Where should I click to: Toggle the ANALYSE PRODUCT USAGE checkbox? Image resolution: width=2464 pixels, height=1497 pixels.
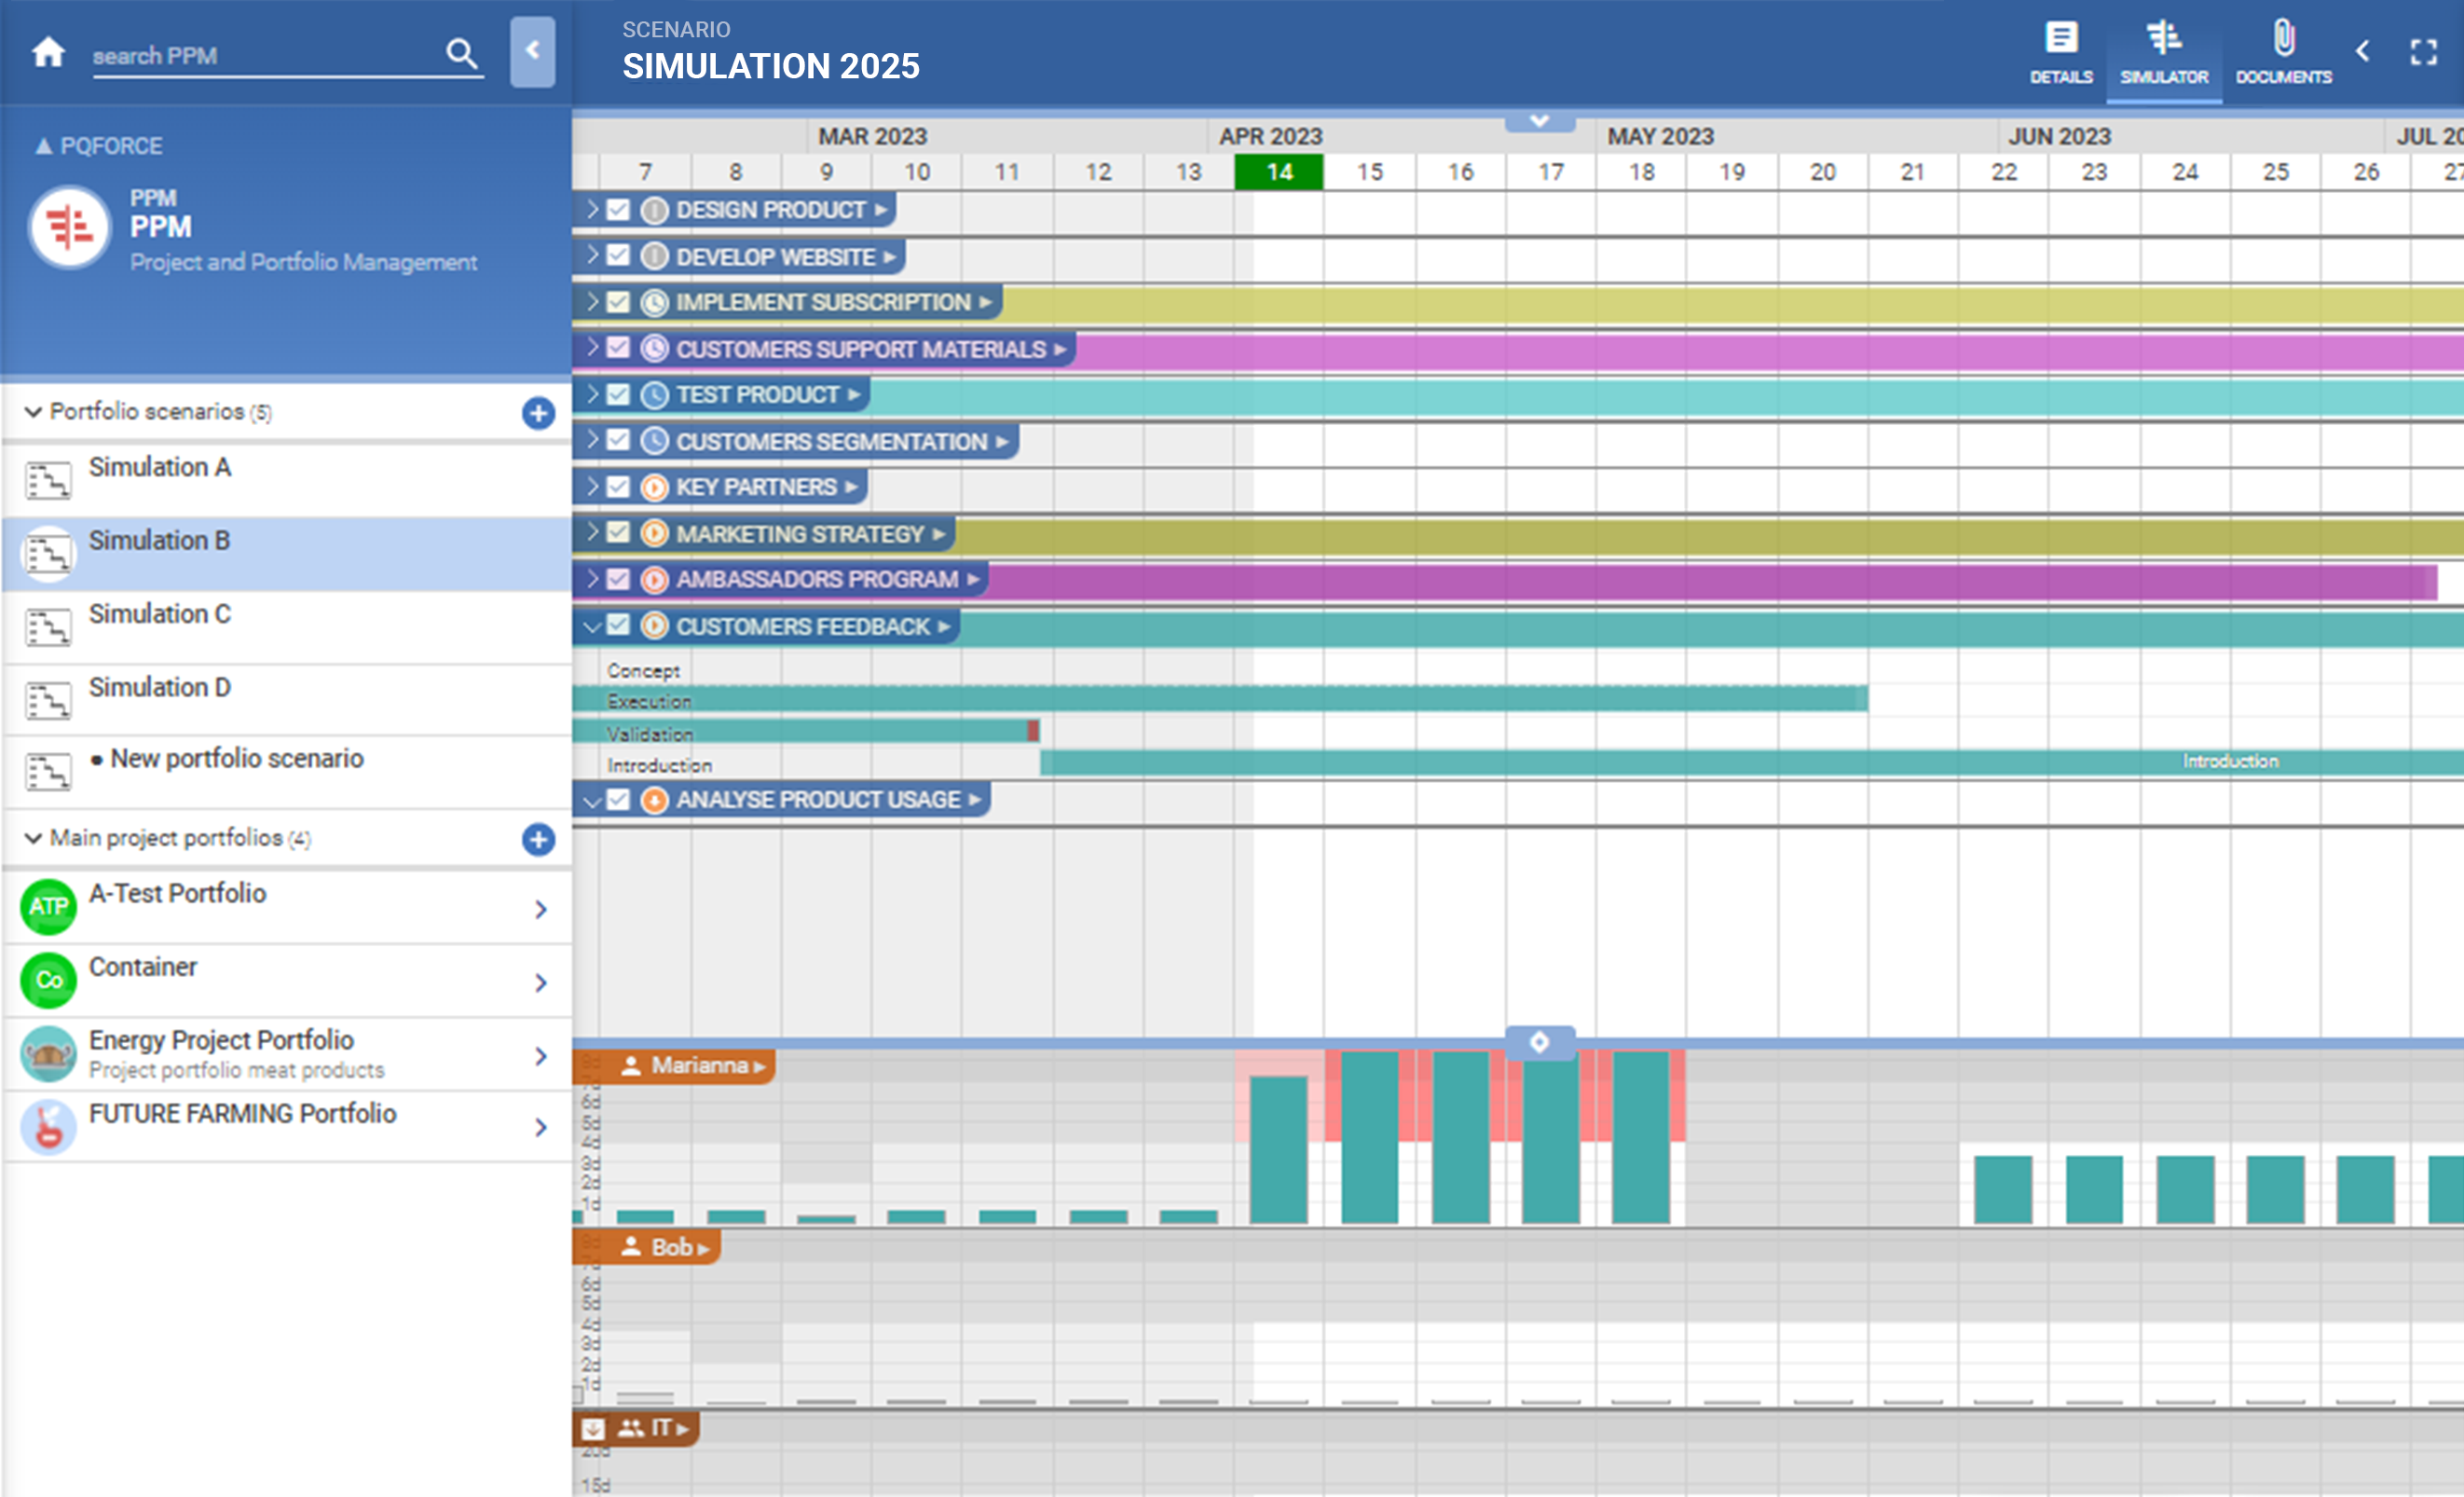pyautogui.click(x=618, y=800)
